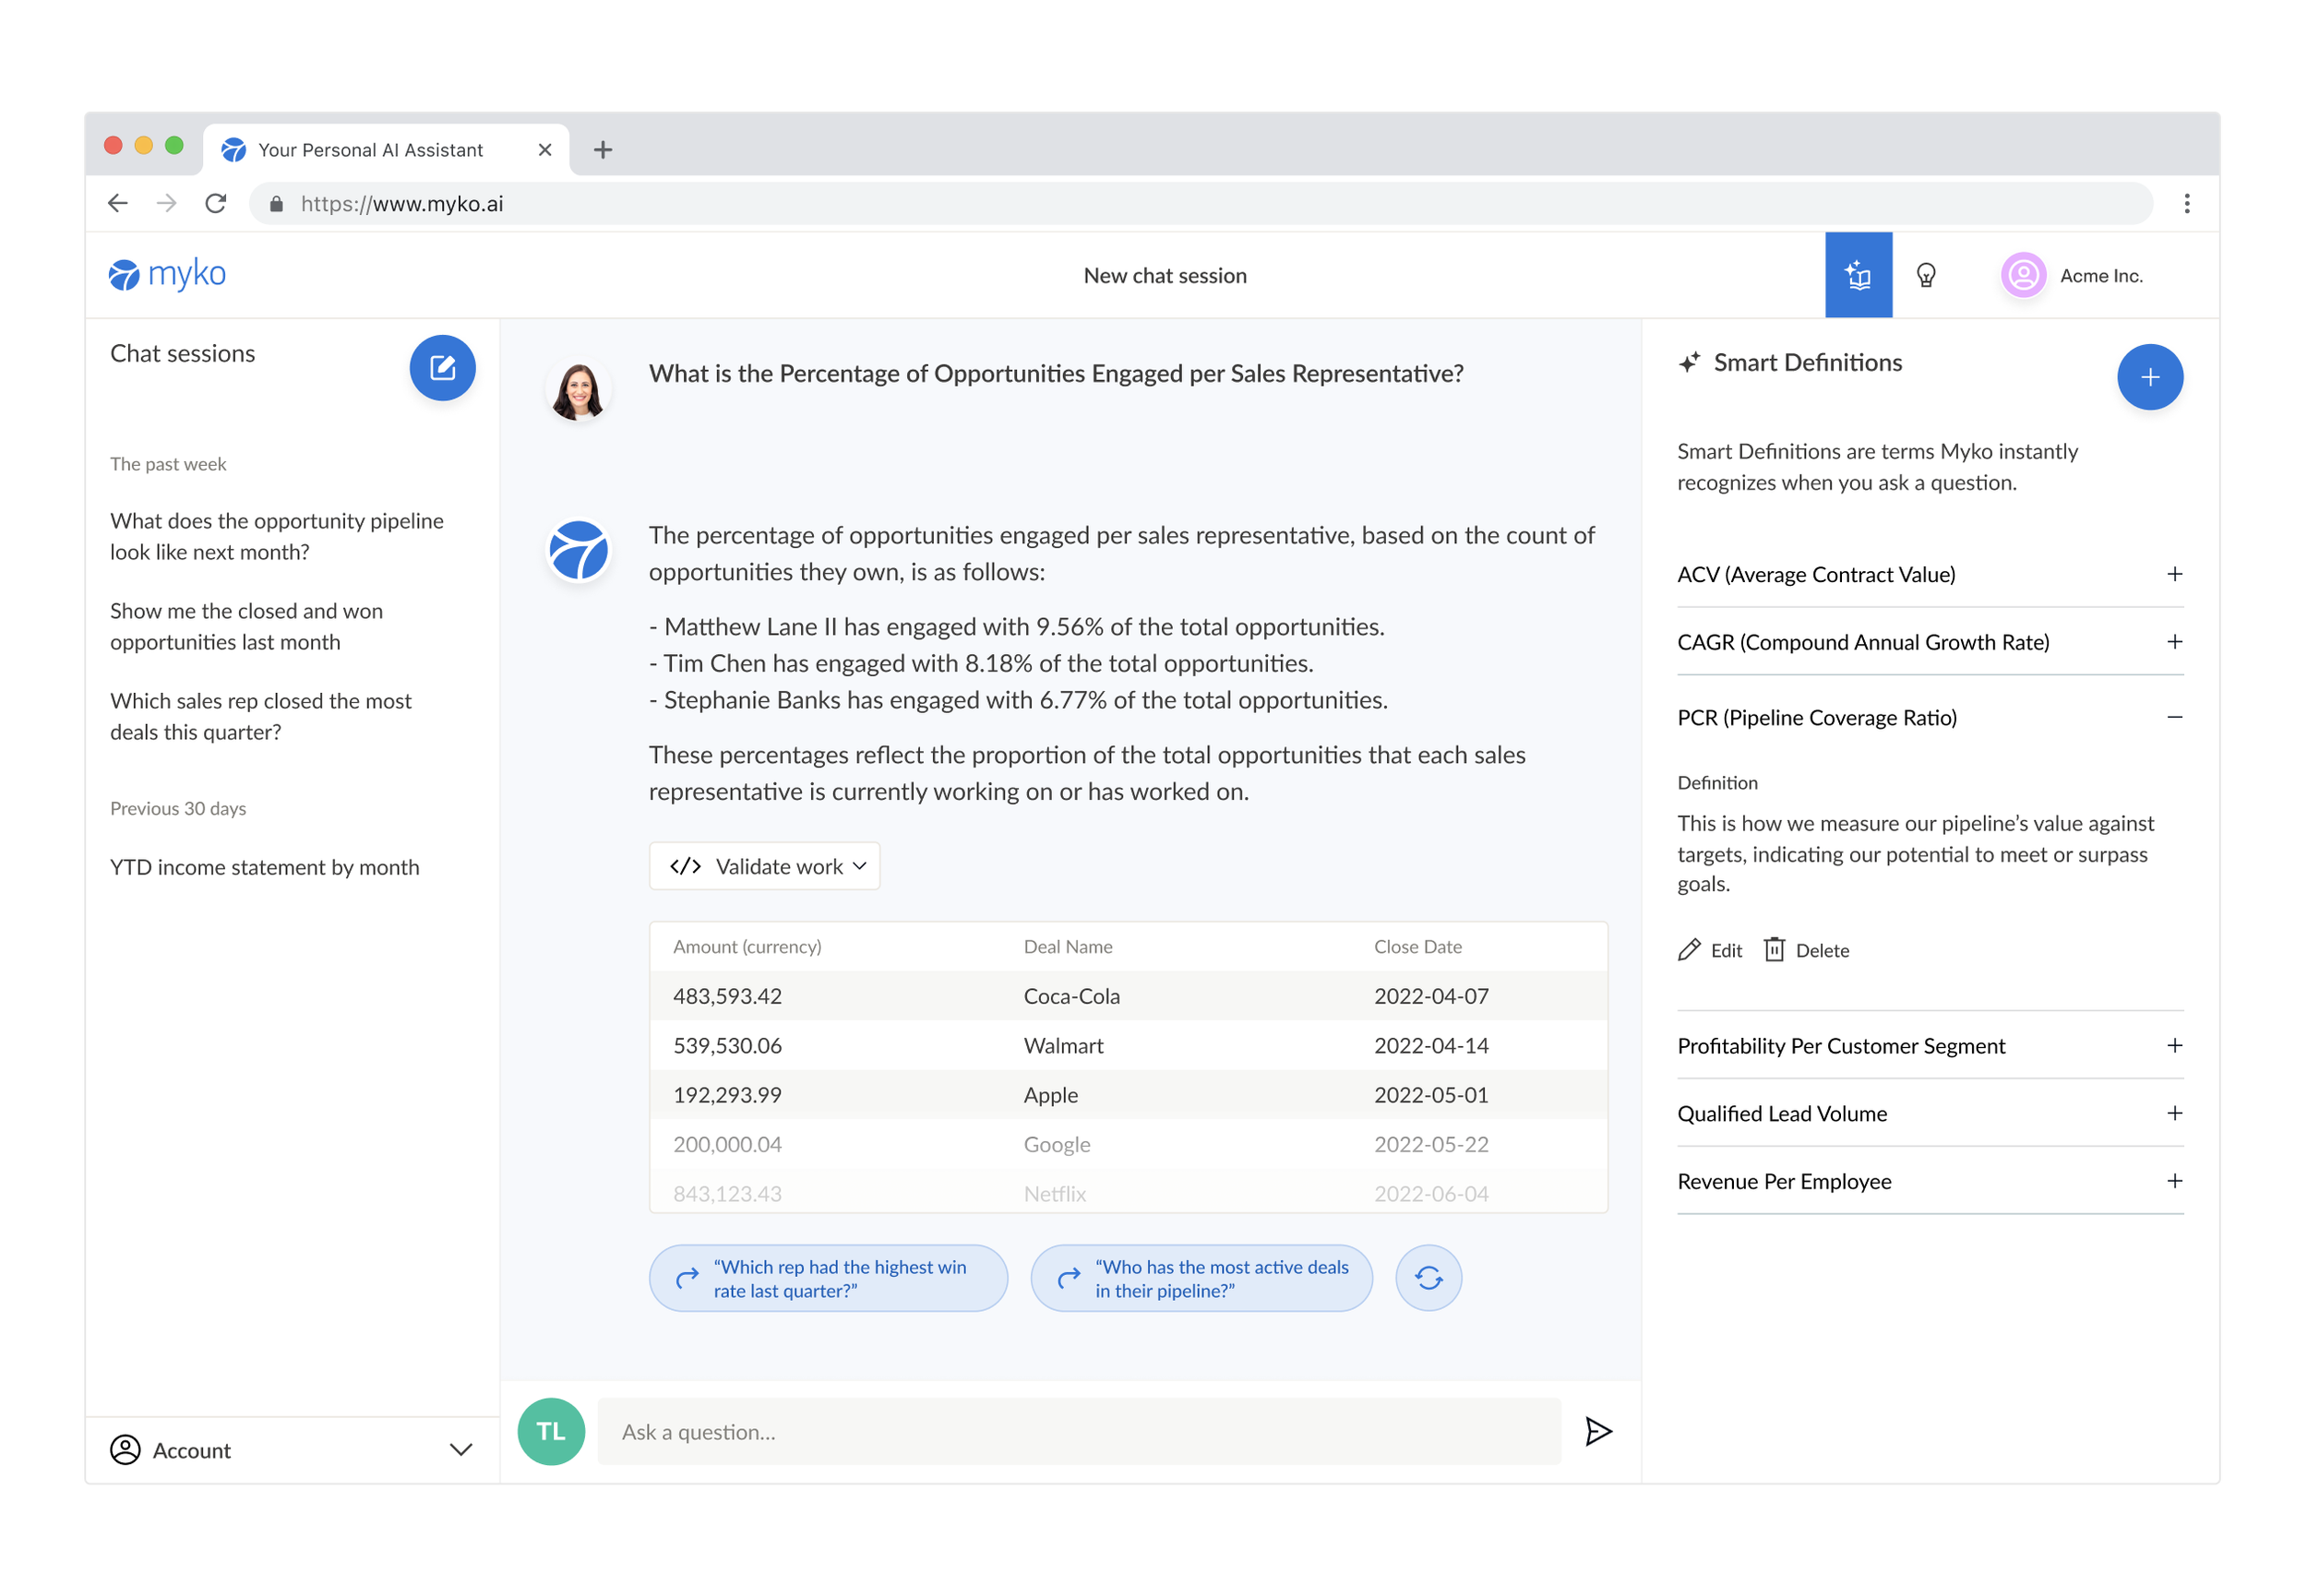Go back in browser
The width and height of the screenshot is (2307, 1596).
[x=118, y=204]
